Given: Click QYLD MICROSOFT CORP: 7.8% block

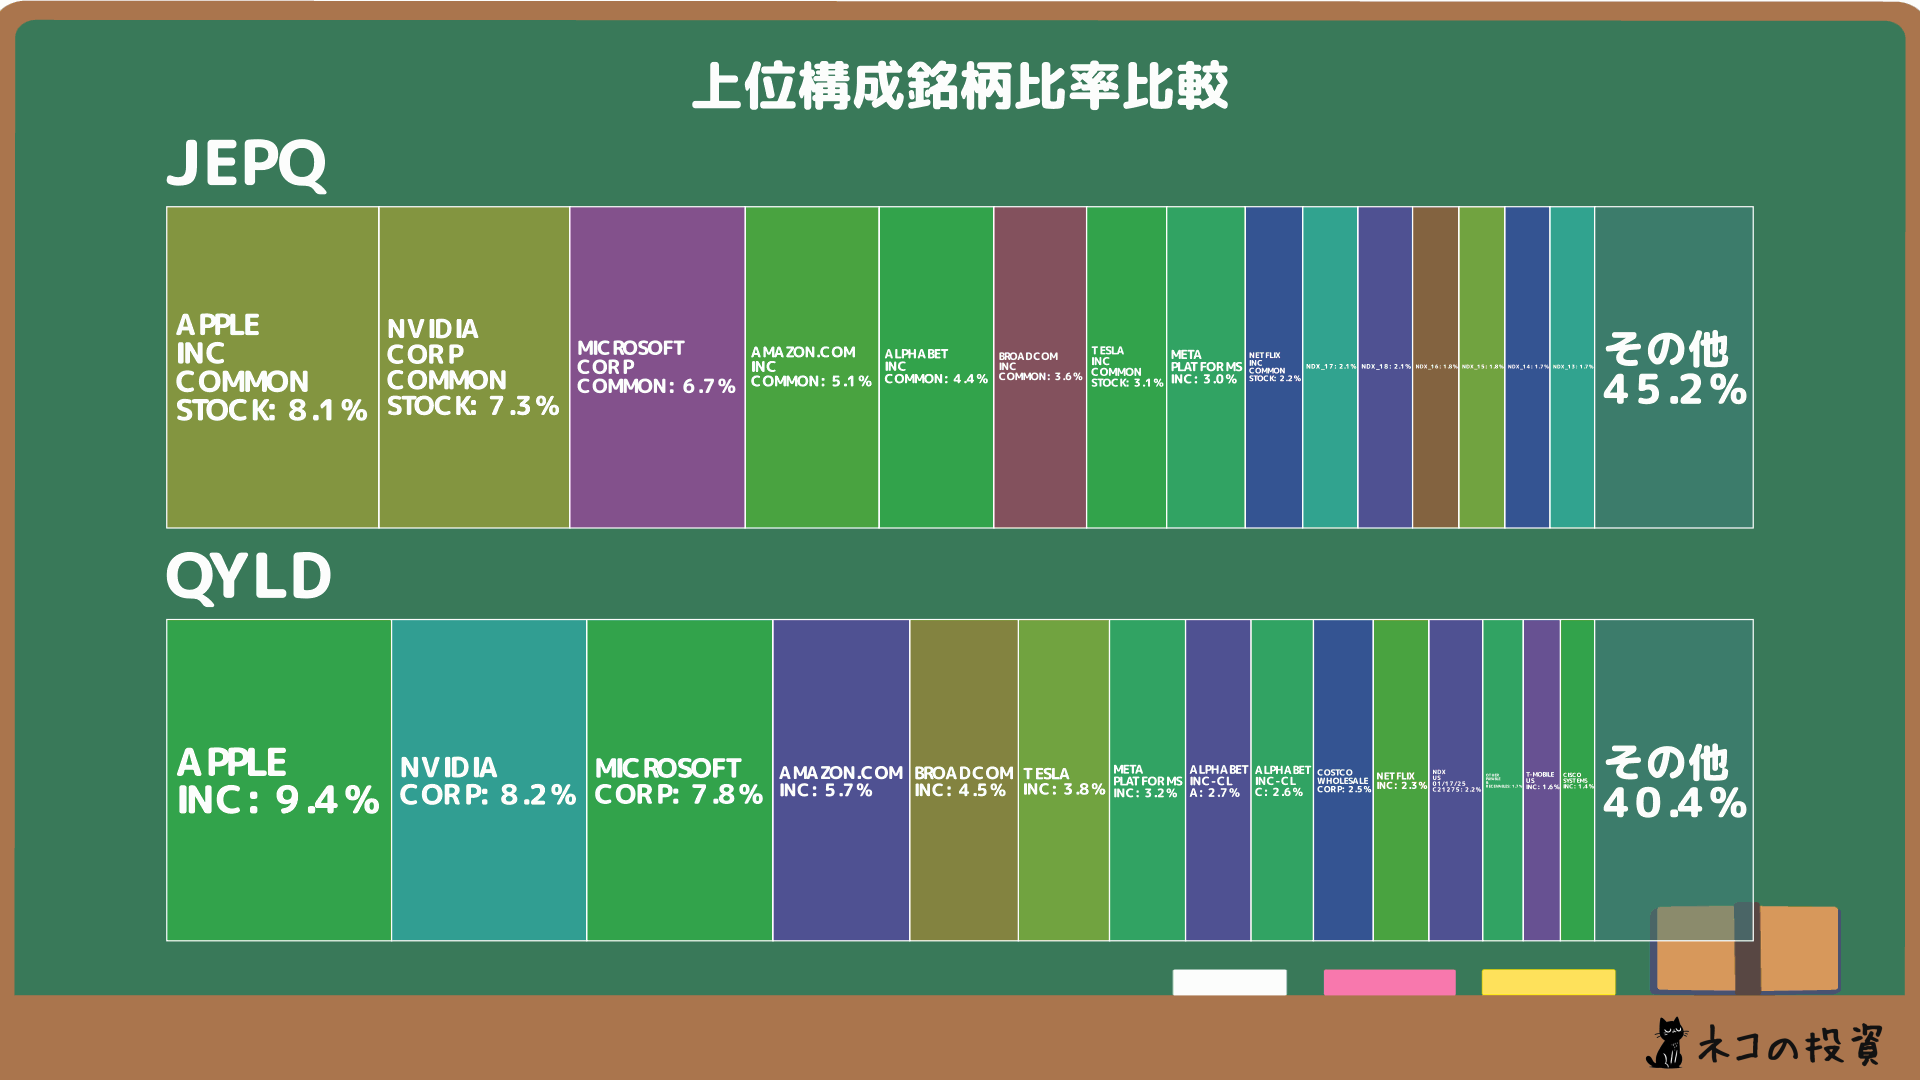Looking at the screenshot, I should tap(680, 780).
